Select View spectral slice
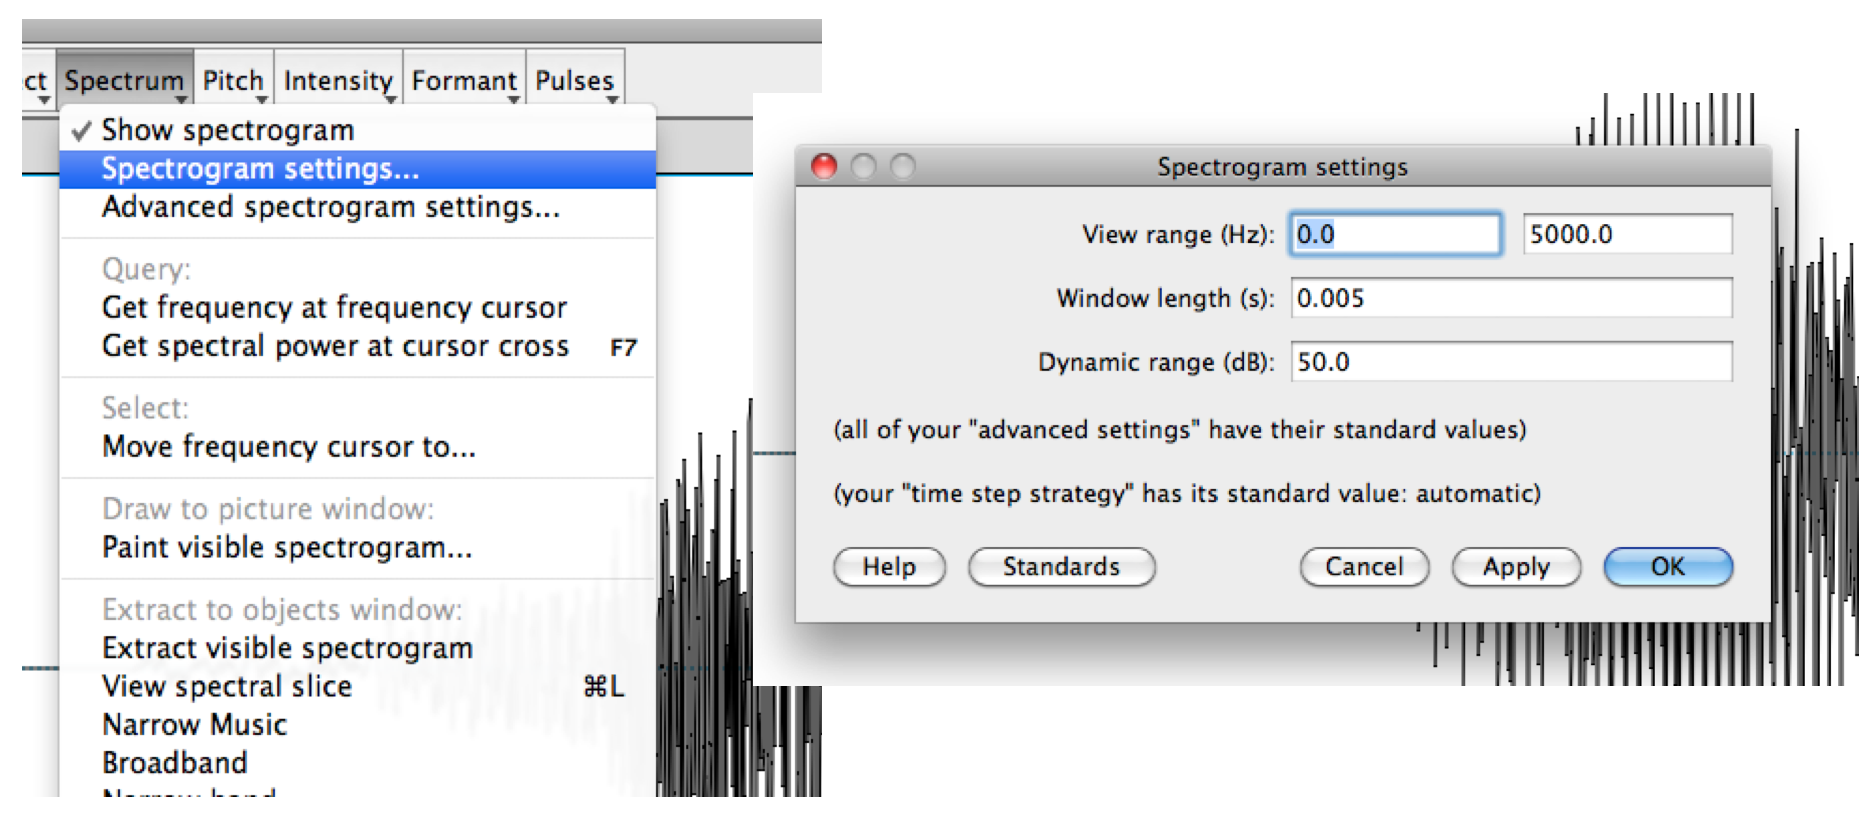The width and height of the screenshot is (1875, 814). [x=357, y=686]
